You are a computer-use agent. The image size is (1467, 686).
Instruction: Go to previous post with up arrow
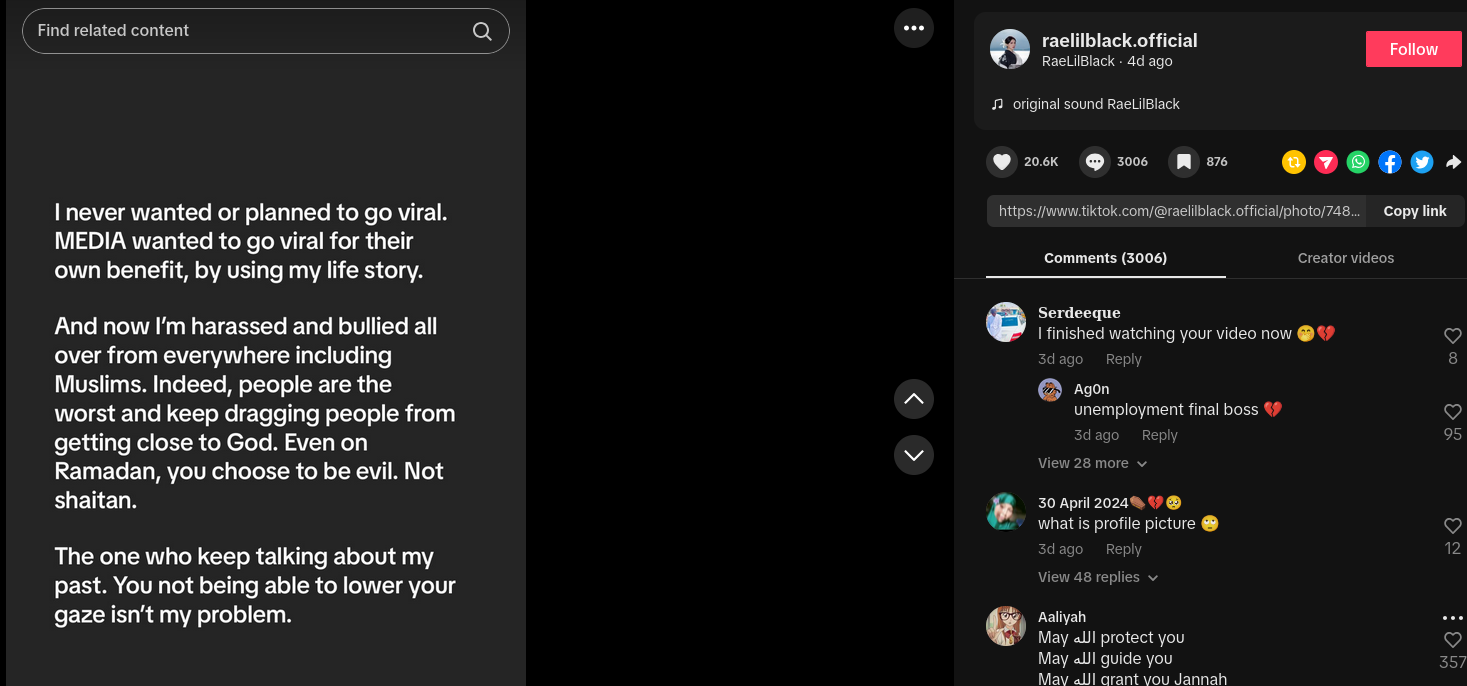(913, 399)
